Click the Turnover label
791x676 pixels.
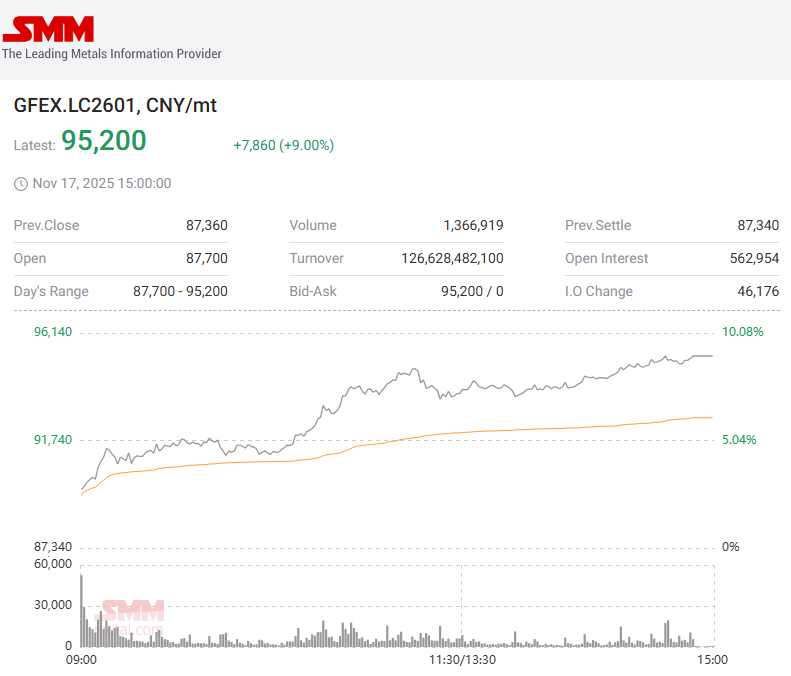point(316,258)
